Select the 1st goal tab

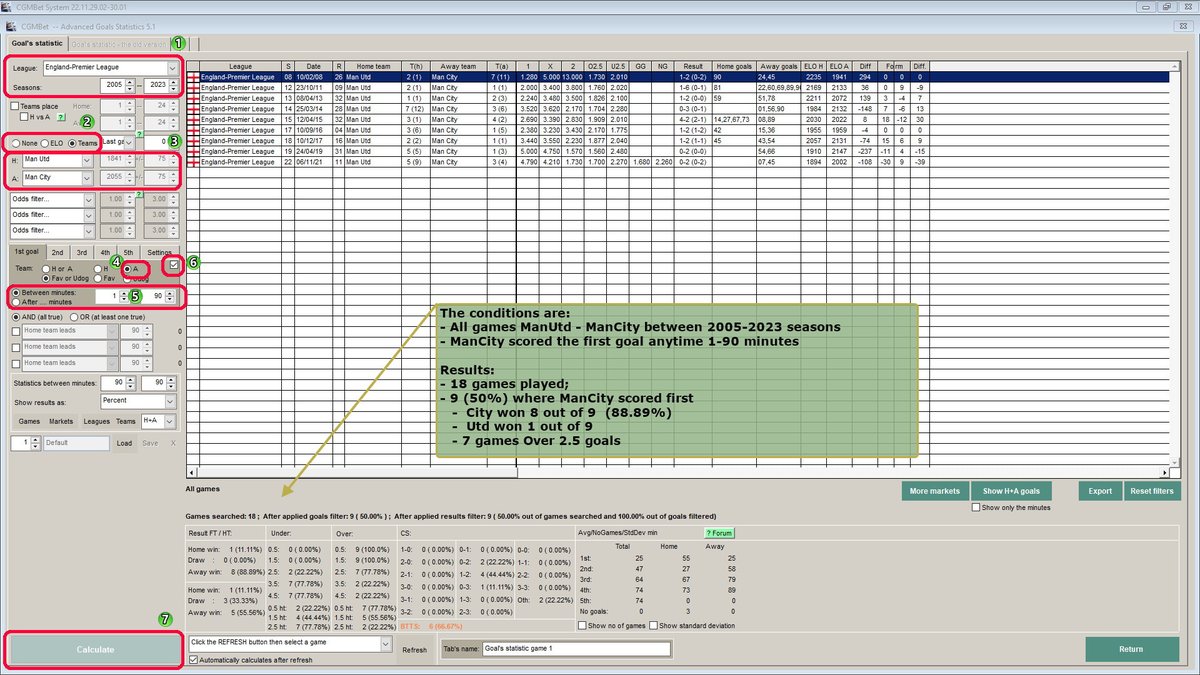click(x=26, y=253)
